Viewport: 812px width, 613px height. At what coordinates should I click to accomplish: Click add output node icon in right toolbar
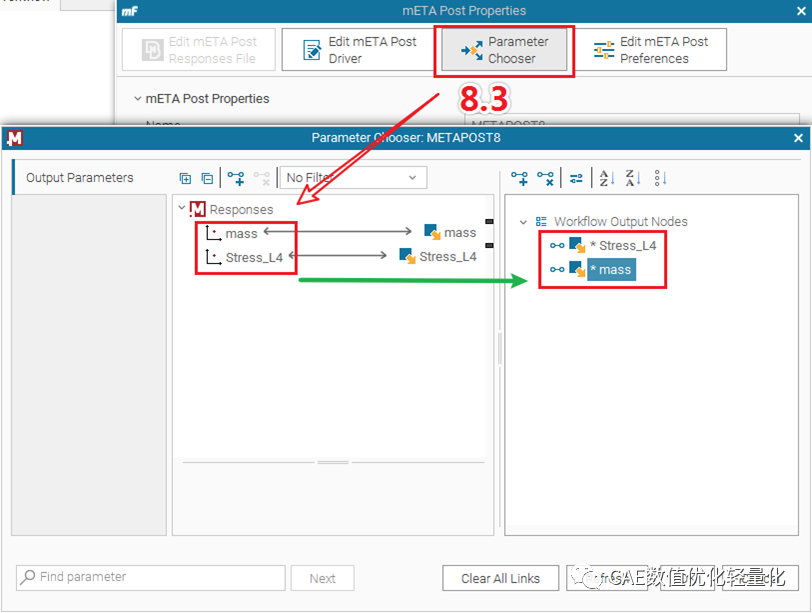pyautogui.click(x=519, y=179)
